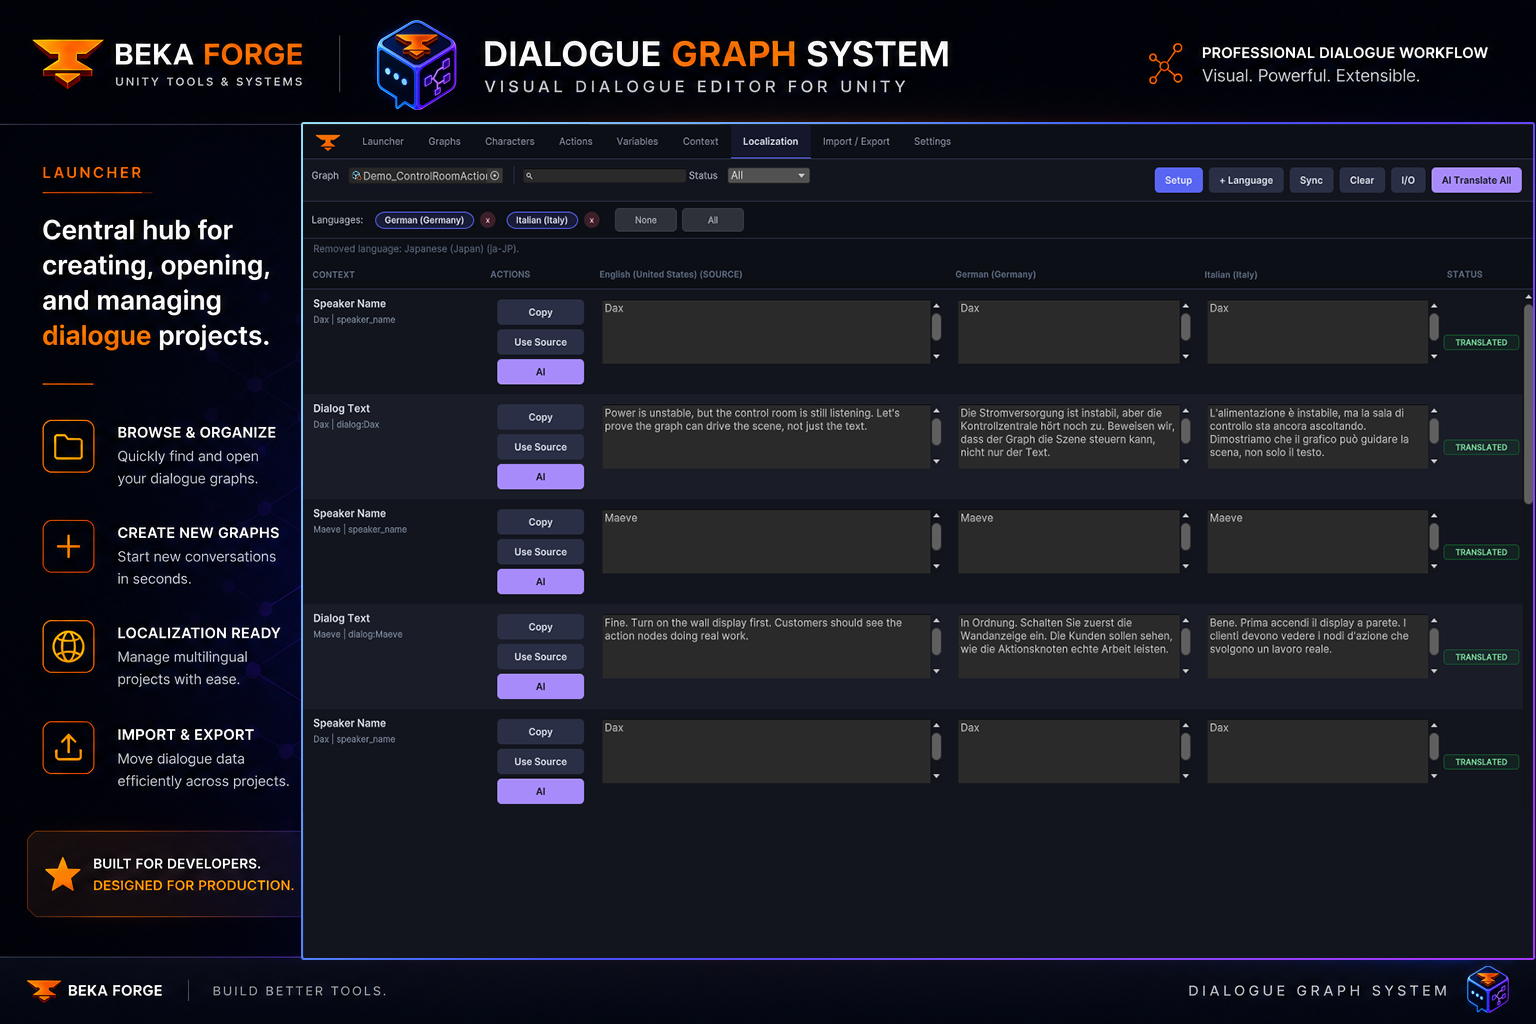Open the Launcher tab
The width and height of the screenshot is (1536, 1024).
click(383, 142)
